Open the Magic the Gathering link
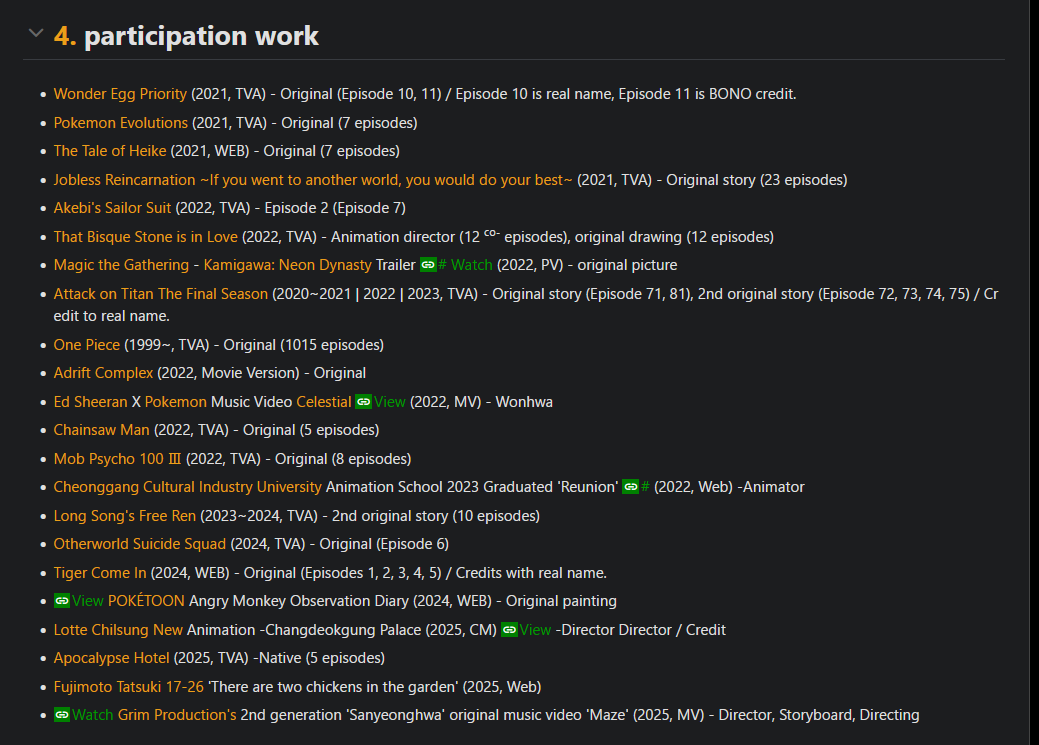 point(121,265)
